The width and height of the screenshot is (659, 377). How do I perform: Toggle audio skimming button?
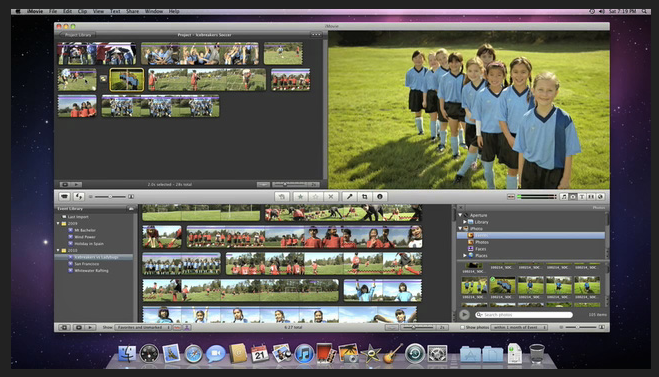(511, 196)
